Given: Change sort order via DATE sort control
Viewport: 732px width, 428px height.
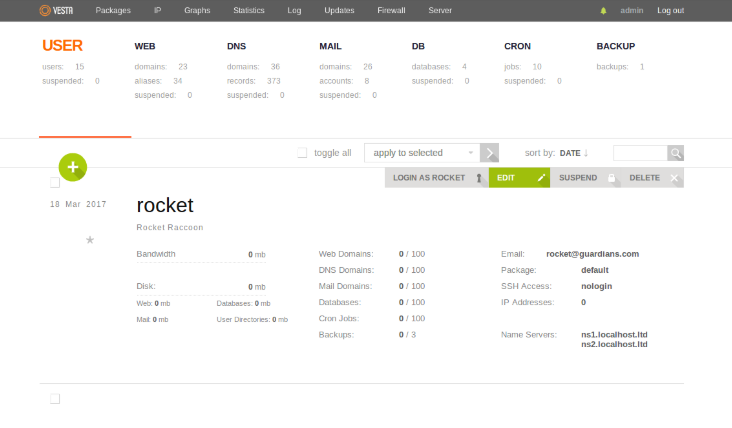Looking at the screenshot, I should (574, 153).
